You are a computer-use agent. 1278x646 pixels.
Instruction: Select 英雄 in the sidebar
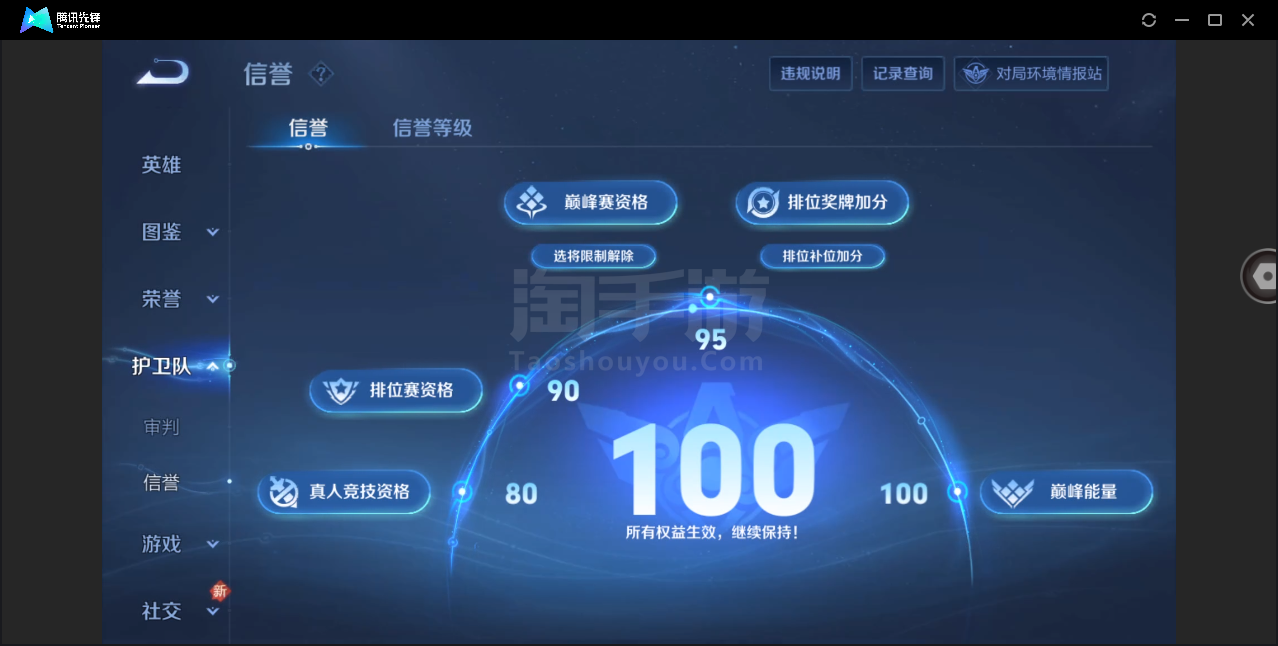point(161,165)
